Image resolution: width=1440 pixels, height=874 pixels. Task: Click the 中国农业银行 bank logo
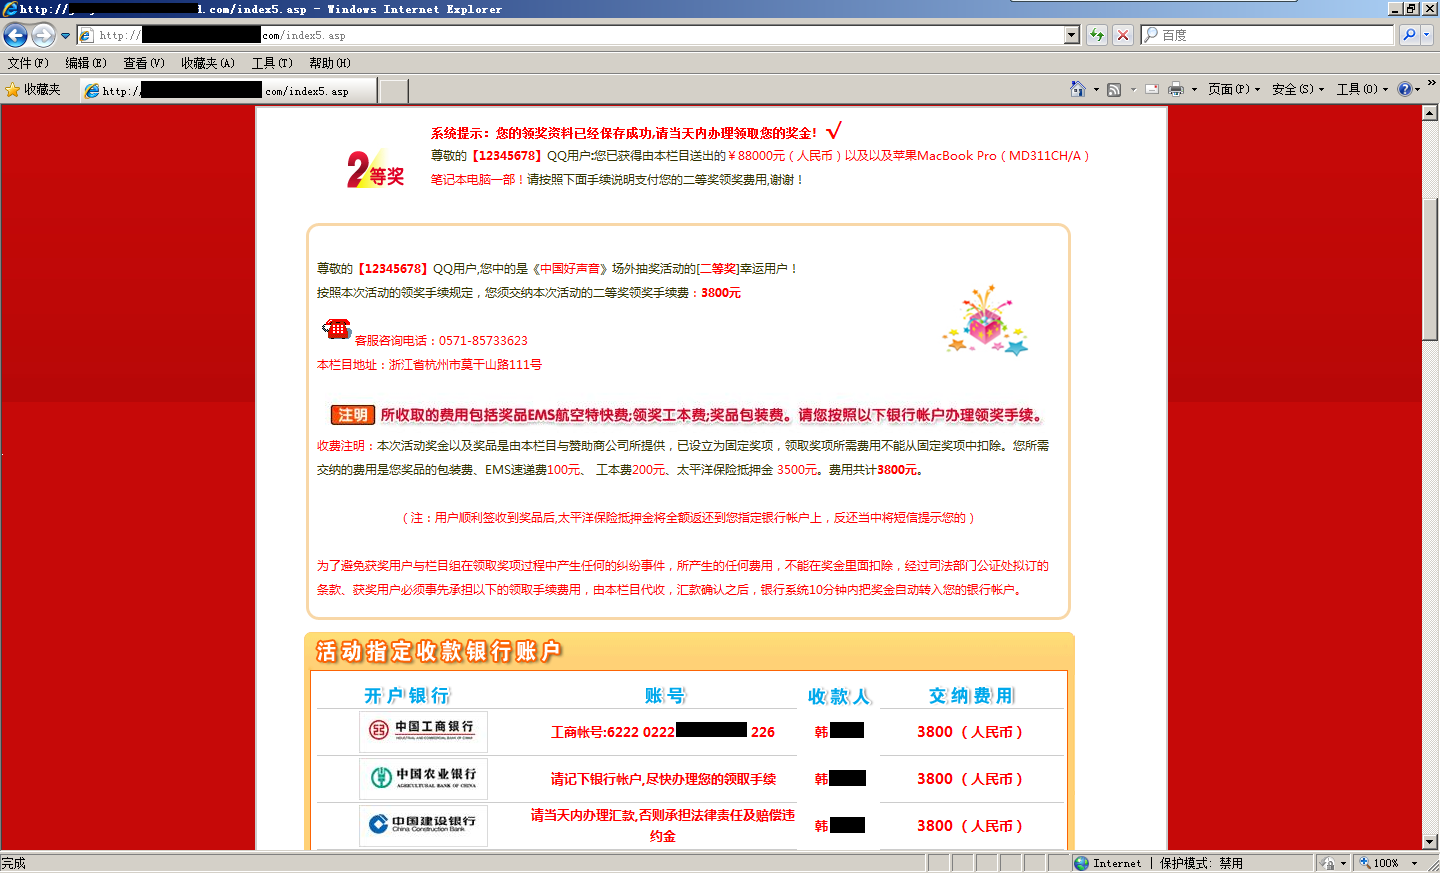(423, 778)
